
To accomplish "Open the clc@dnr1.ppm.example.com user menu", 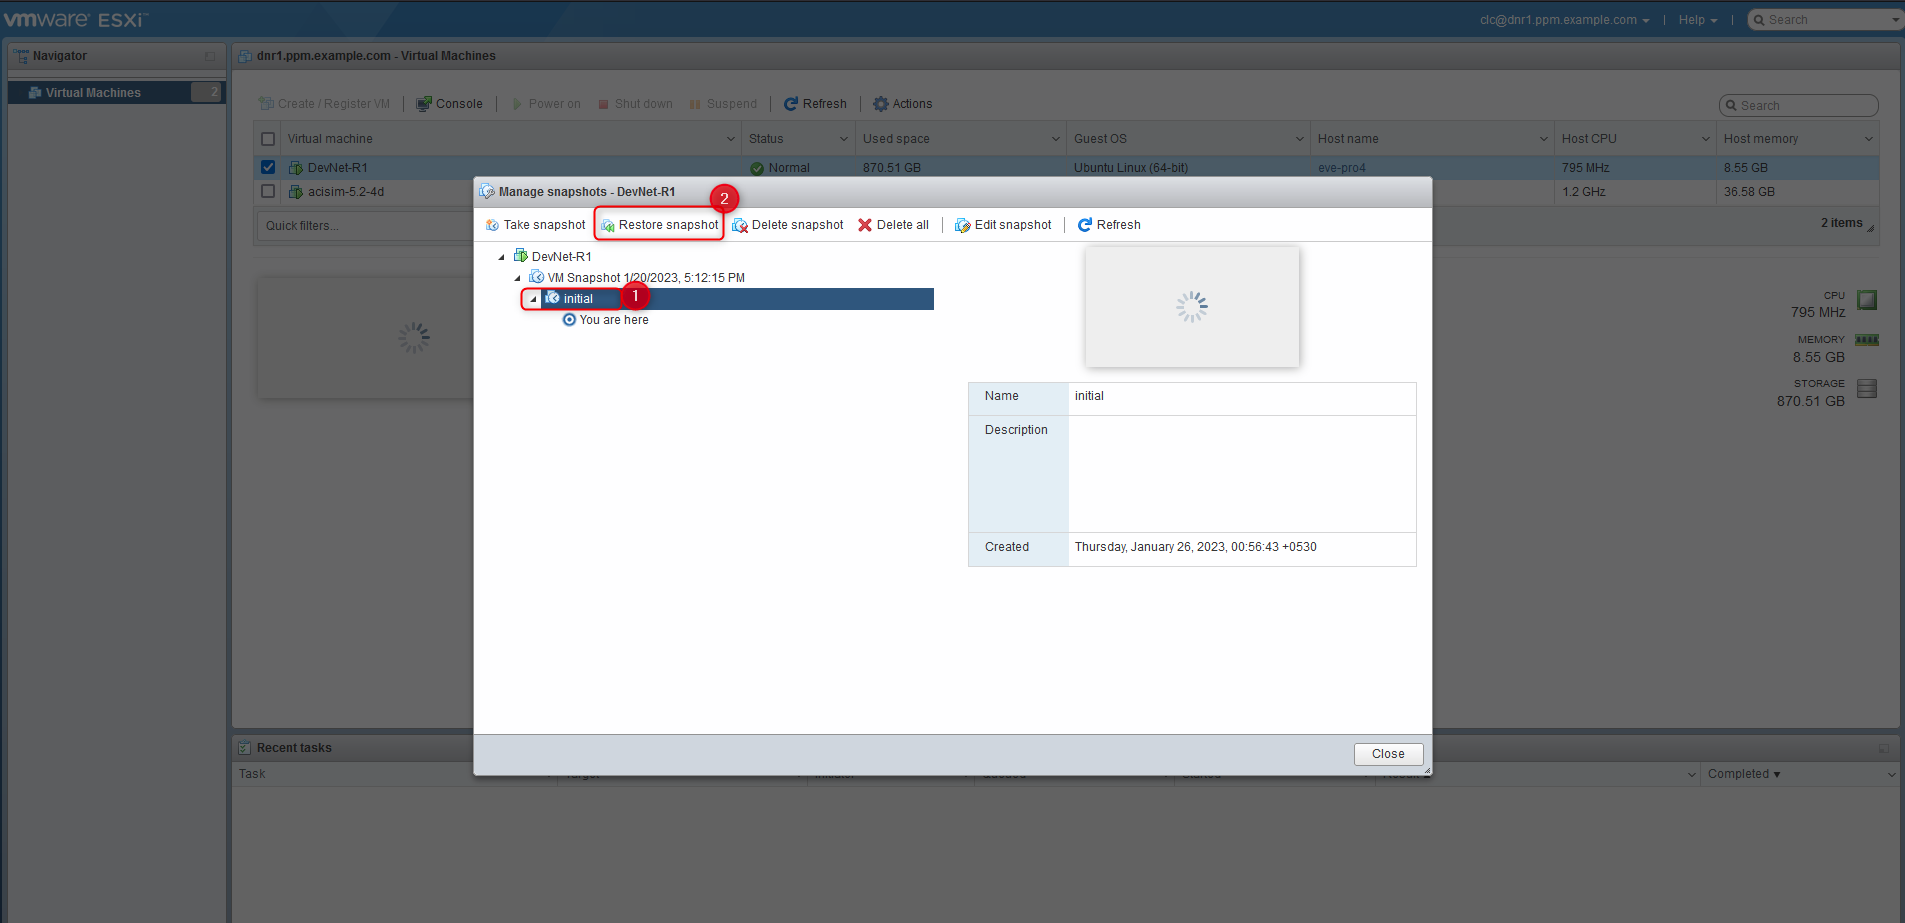I will click(1565, 20).
